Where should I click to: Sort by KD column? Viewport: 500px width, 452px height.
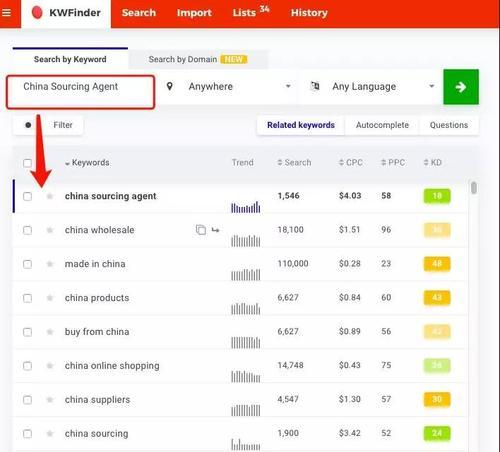coord(433,163)
